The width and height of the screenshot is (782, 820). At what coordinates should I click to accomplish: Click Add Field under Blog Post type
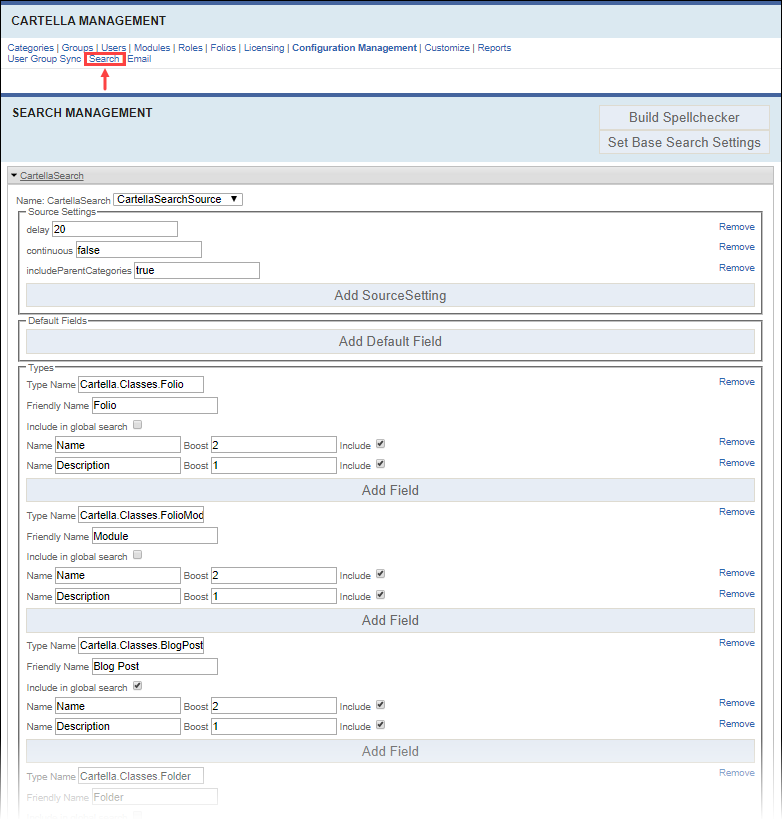coord(390,751)
